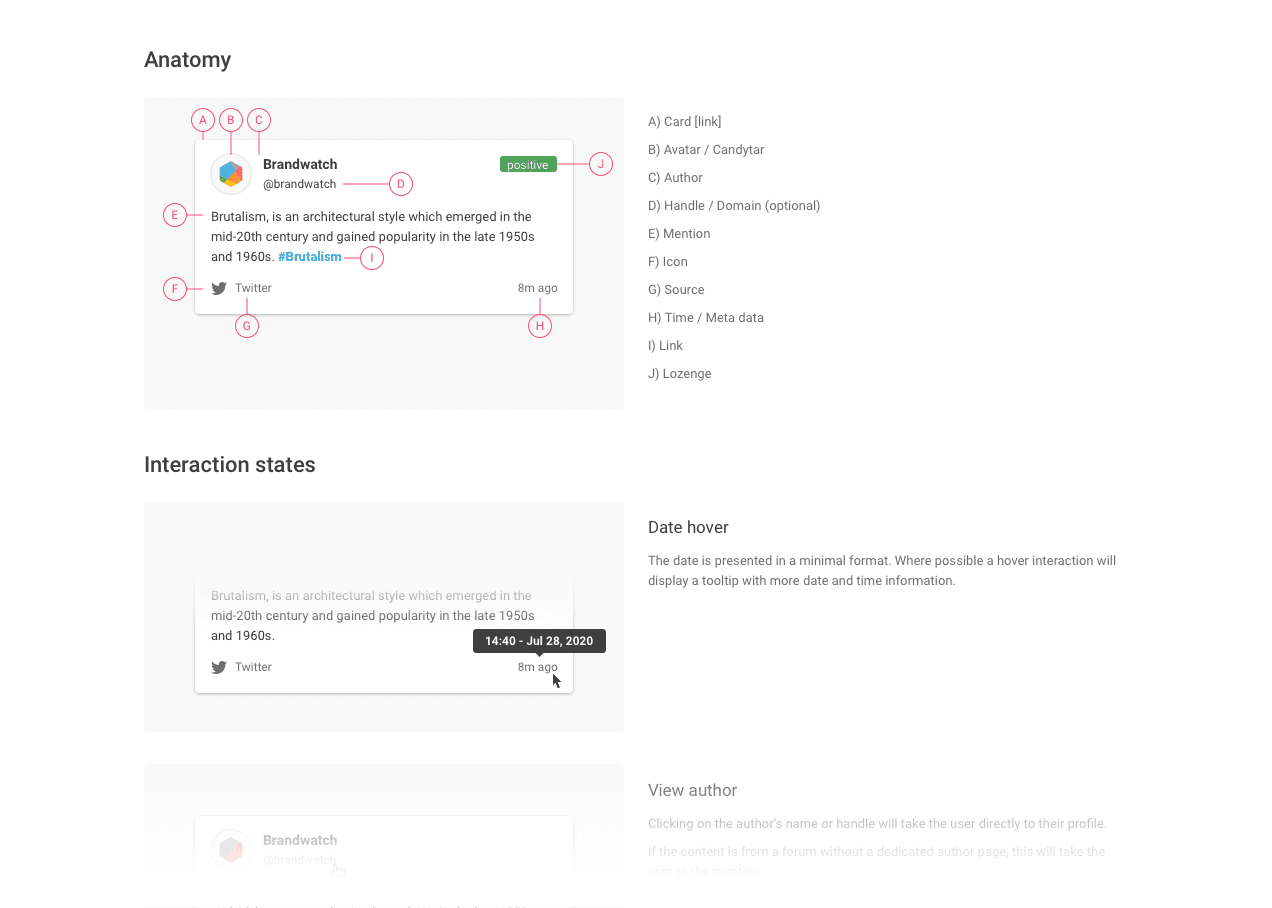Click the 14:40 - Jul 28, 2020 tooltip
1272x908 pixels.
pyautogui.click(x=539, y=641)
